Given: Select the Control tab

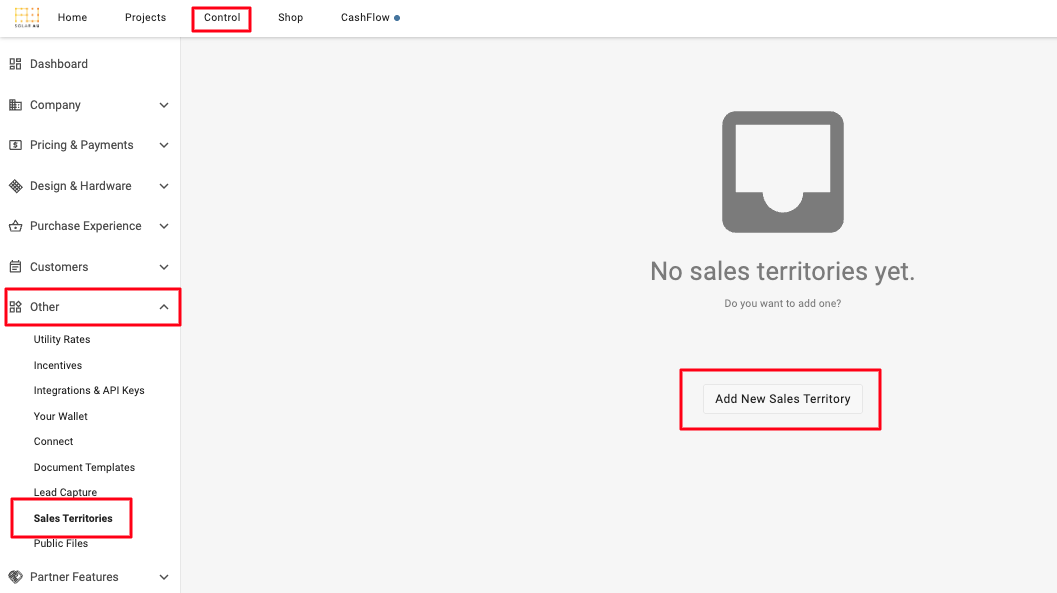Looking at the screenshot, I should click(x=222, y=18).
